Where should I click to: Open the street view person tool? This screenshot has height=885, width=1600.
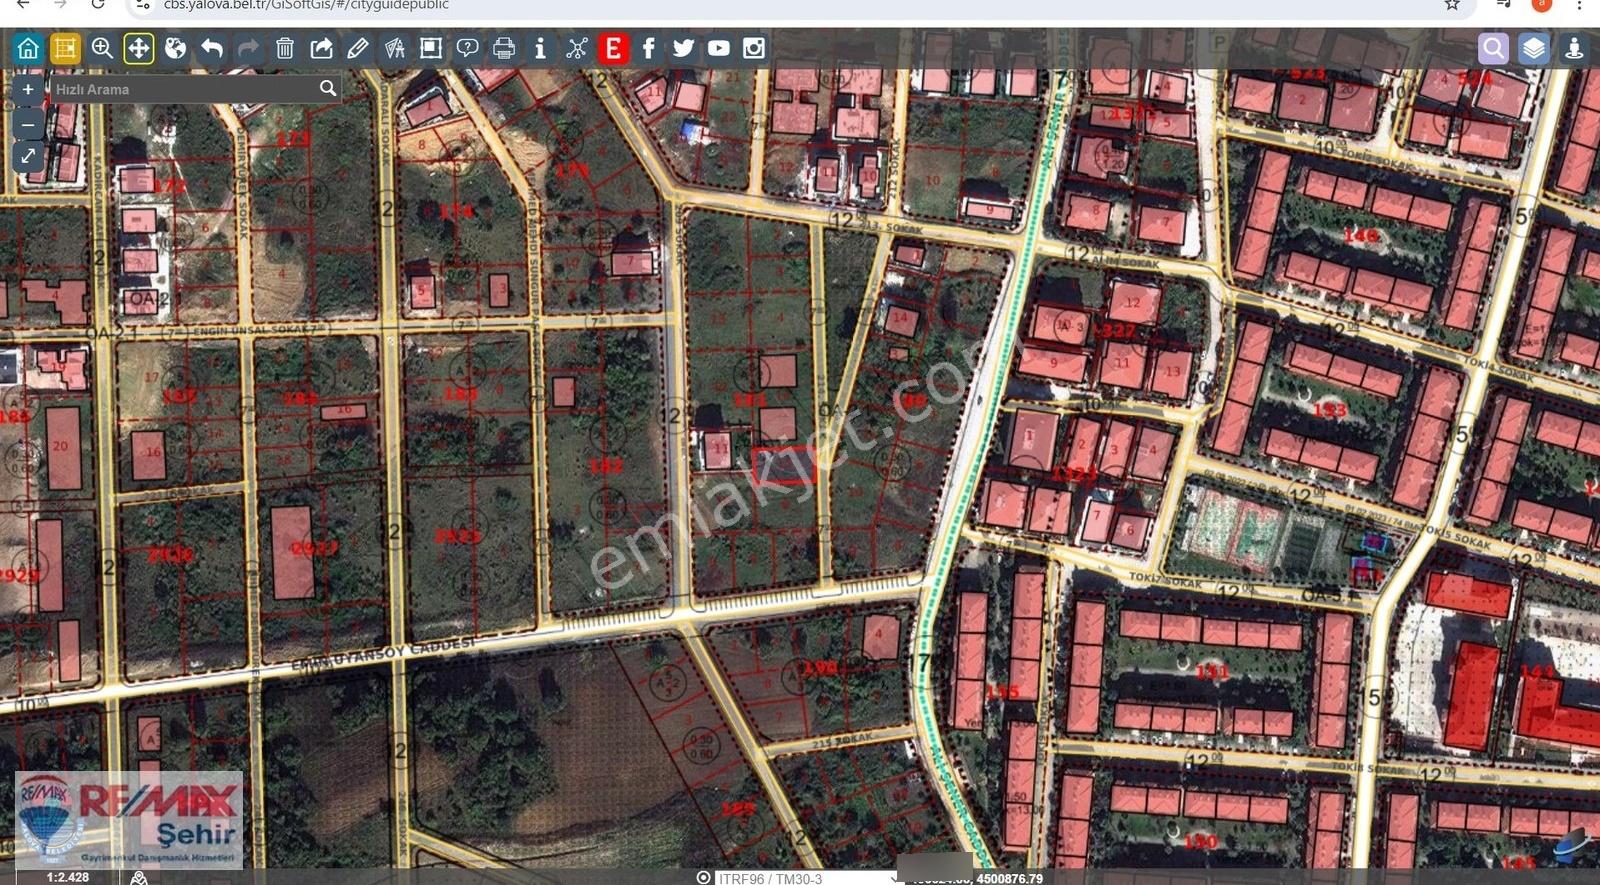point(1574,48)
